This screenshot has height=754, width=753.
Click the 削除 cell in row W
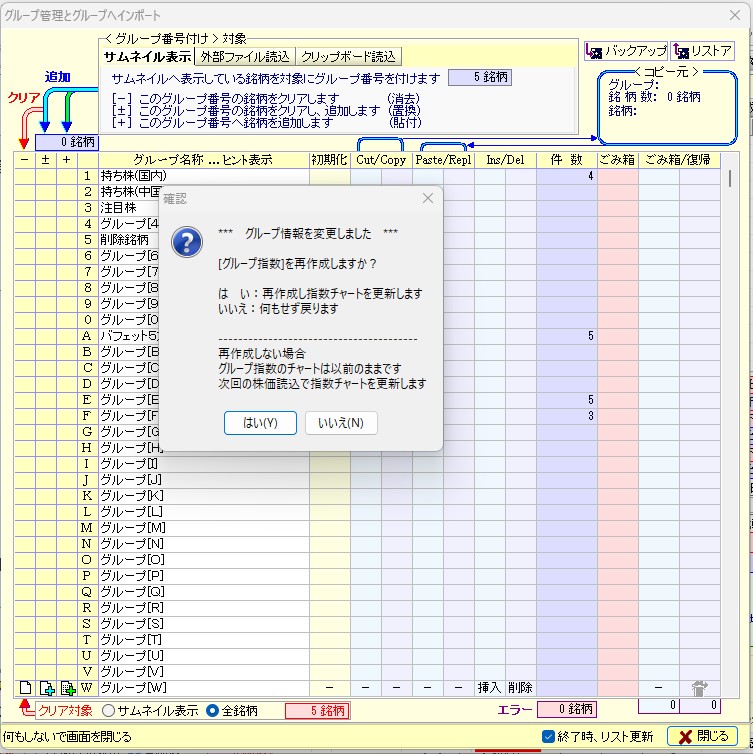click(x=520, y=688)
